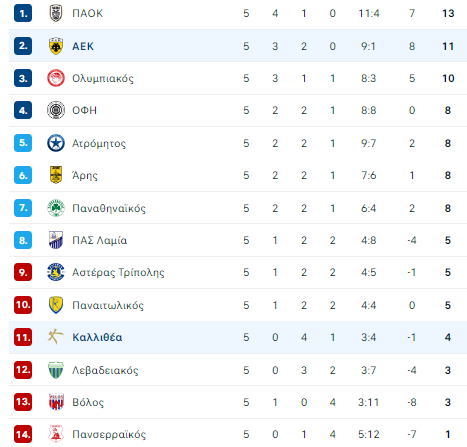Viewport: 467px width, 447px height.
Task: Select the Λεβαδειακός green shield crest
Action: tap(56, 370)
